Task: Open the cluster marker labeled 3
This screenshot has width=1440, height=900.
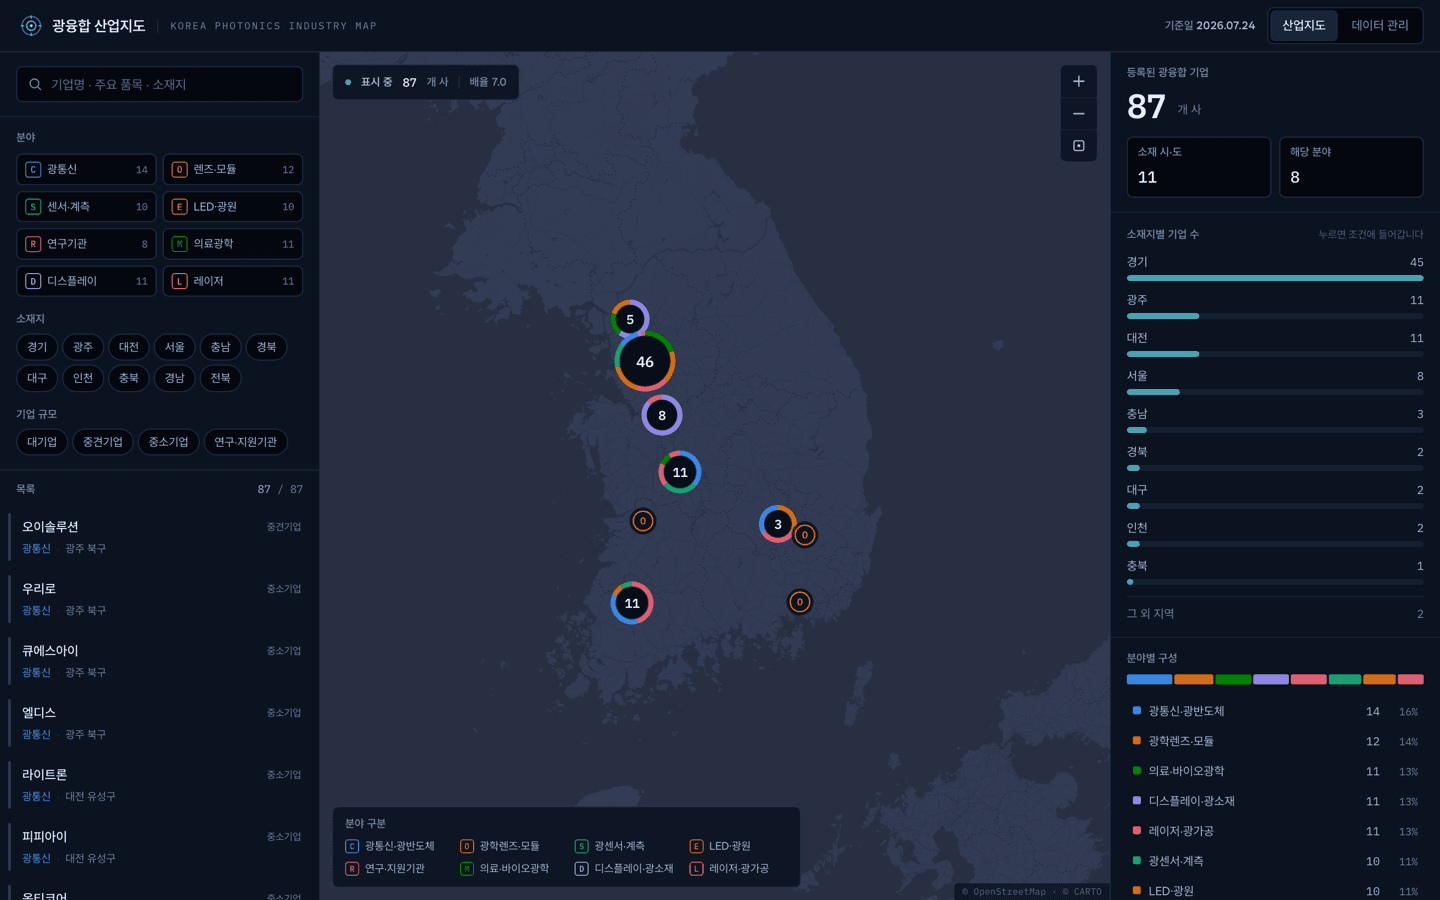Action: pyautogui.click(x=778, y=524)
